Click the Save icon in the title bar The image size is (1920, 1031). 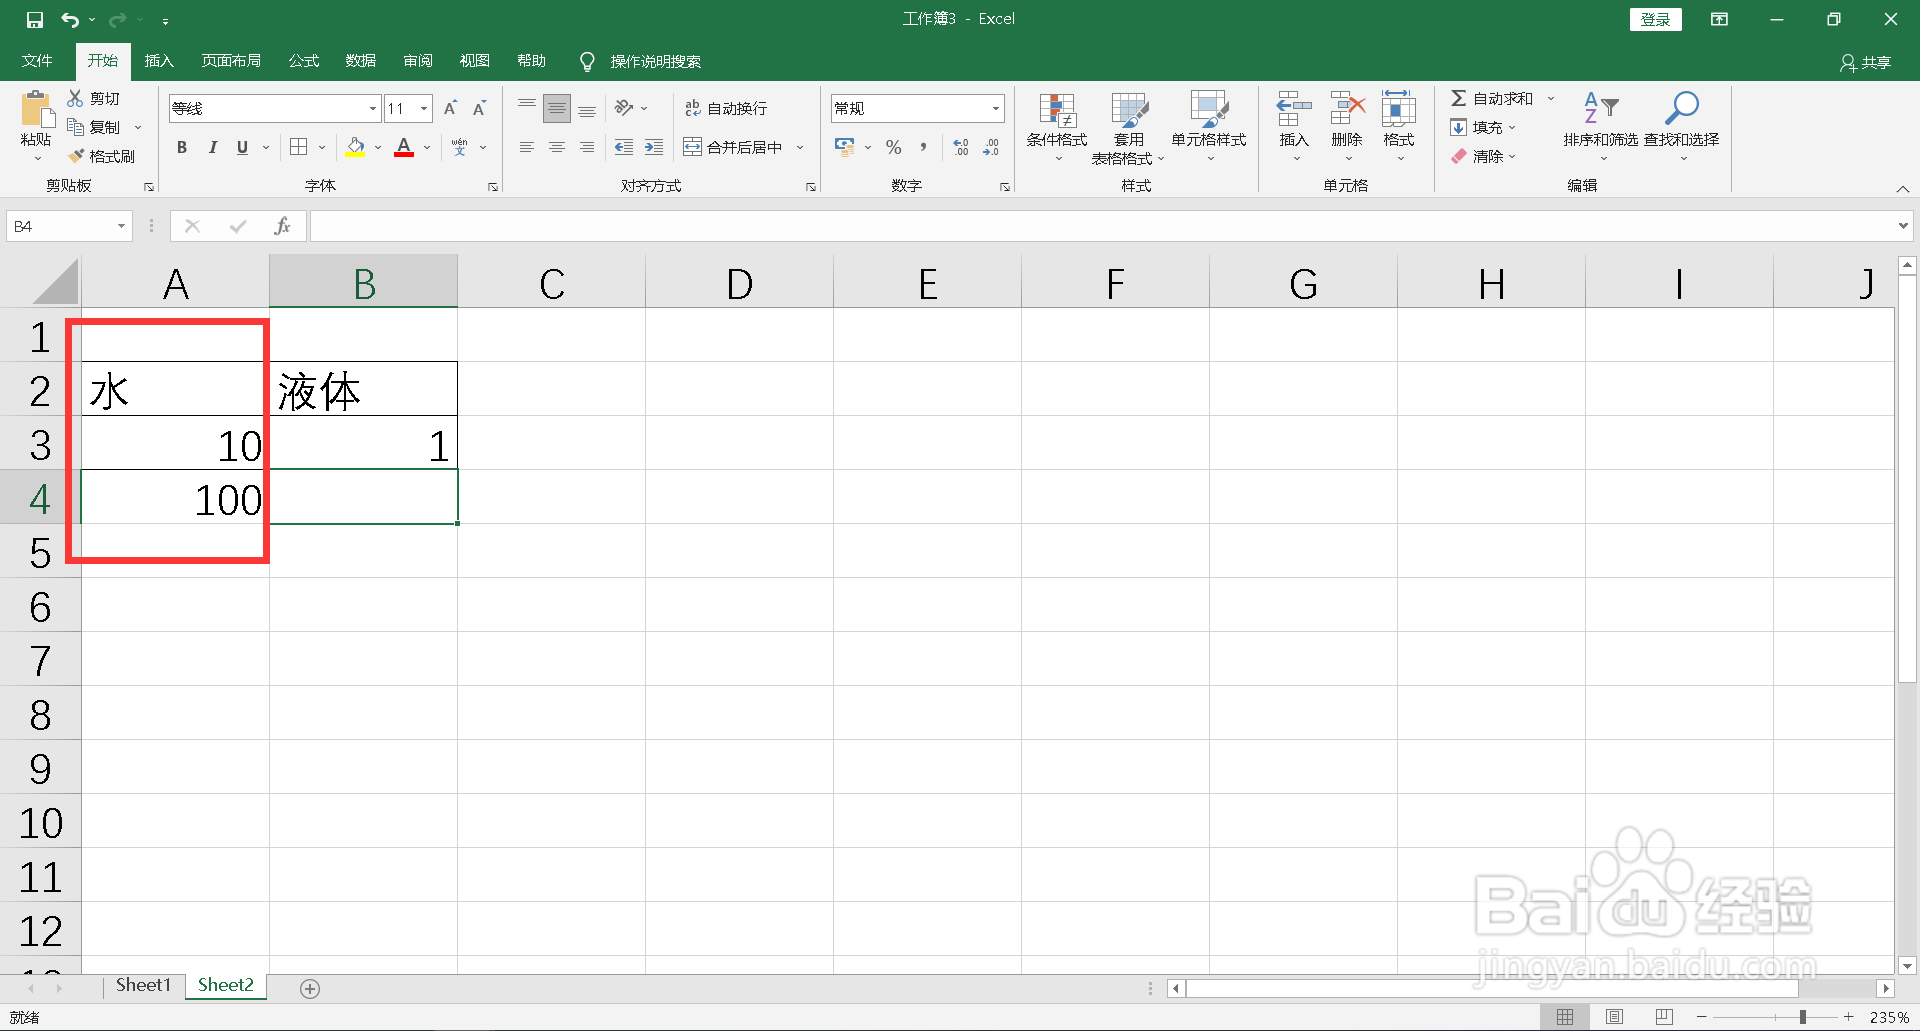pyautogui.click(x=35, y=20)
